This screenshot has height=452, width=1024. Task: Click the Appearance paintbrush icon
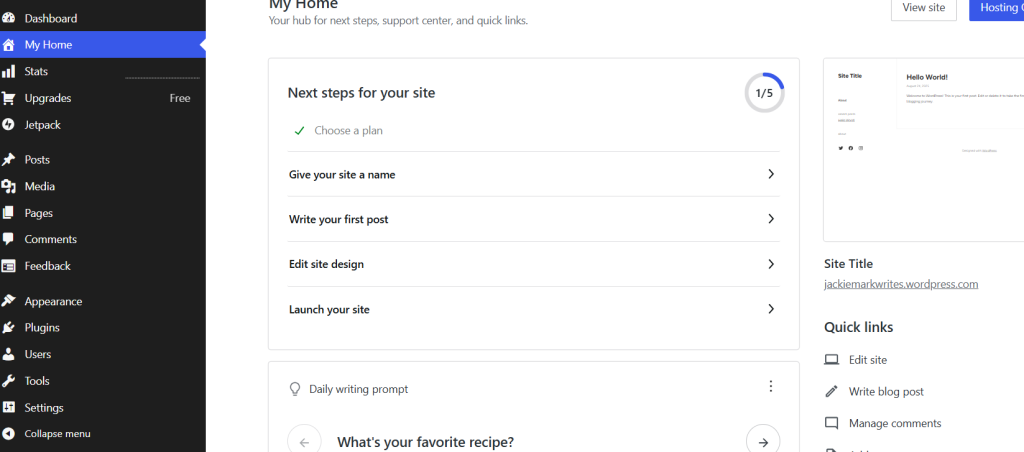8,301
